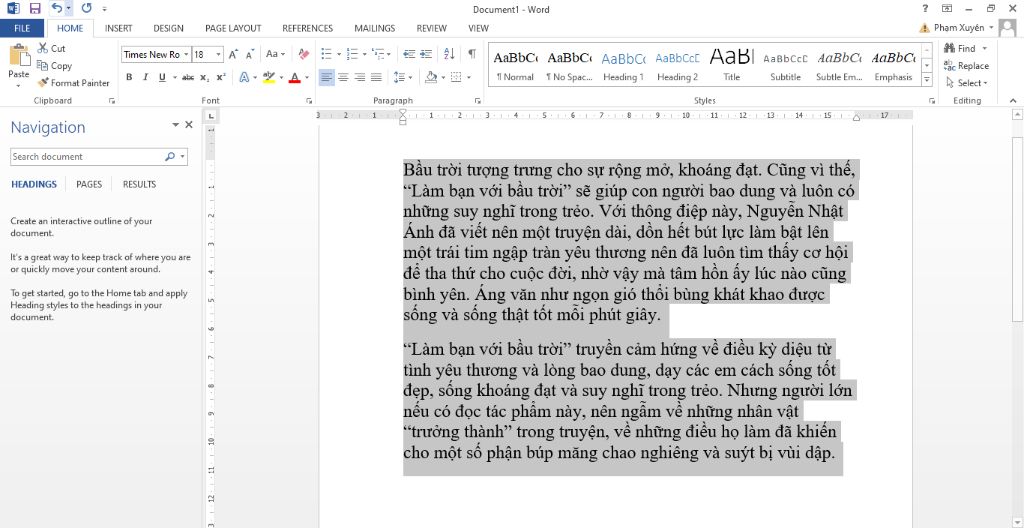The height and width of the screenshot is (528, 1024).
Task: Apply Heading 1 style
Action: point(623,65)
